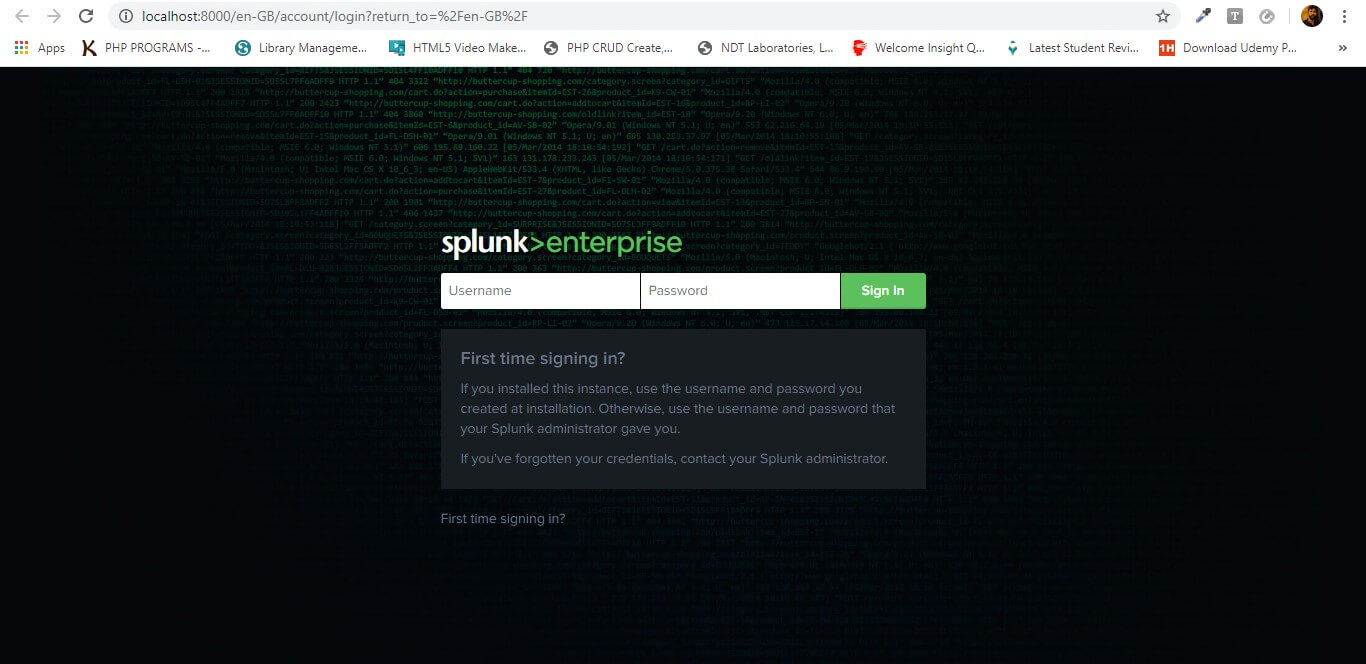Open the Chrome profile avatar
The height and width of the screenshot is (664, 1366).
(1311, 16)
